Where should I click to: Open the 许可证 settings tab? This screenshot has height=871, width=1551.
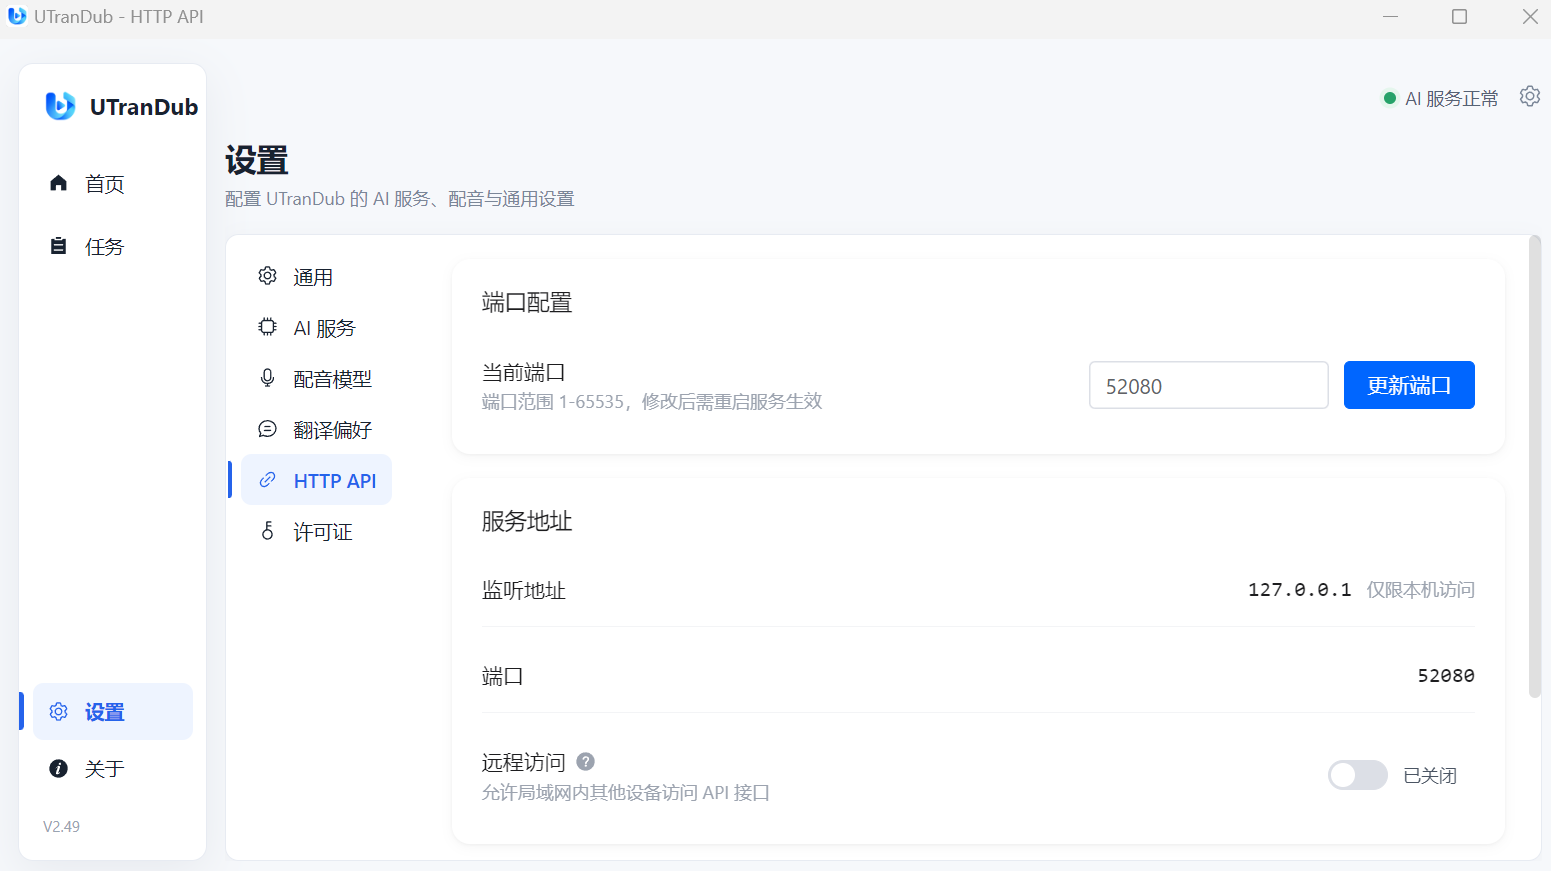(x=316, y=532)
